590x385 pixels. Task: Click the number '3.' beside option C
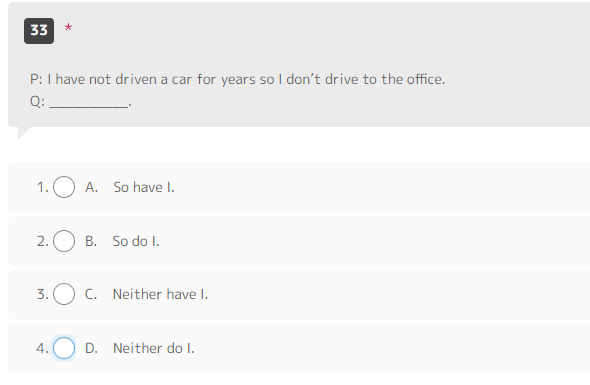43,294
